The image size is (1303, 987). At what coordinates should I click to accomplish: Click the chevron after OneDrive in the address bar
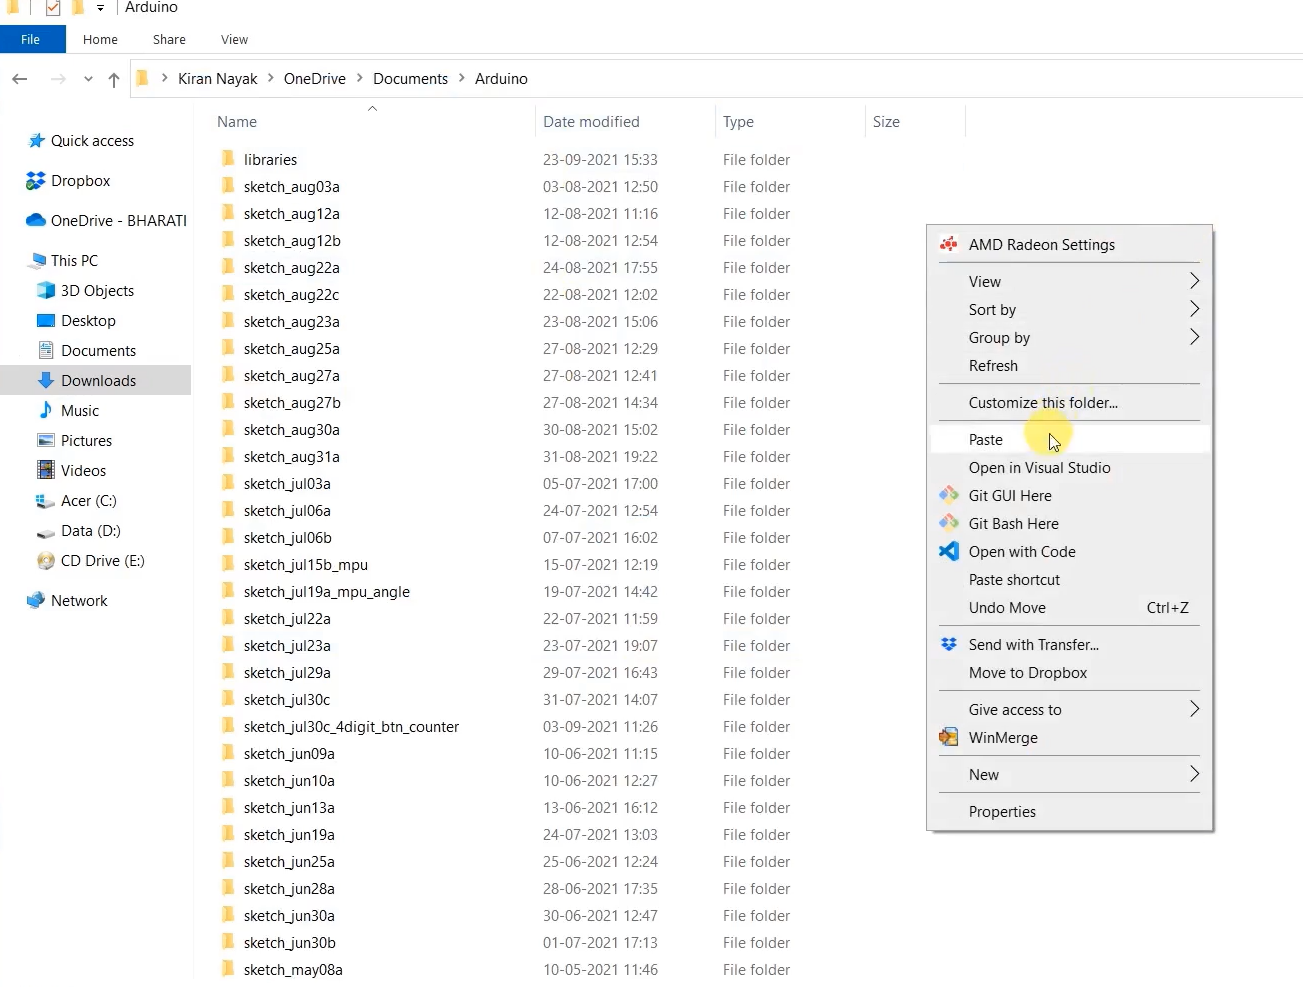[360, 78]
